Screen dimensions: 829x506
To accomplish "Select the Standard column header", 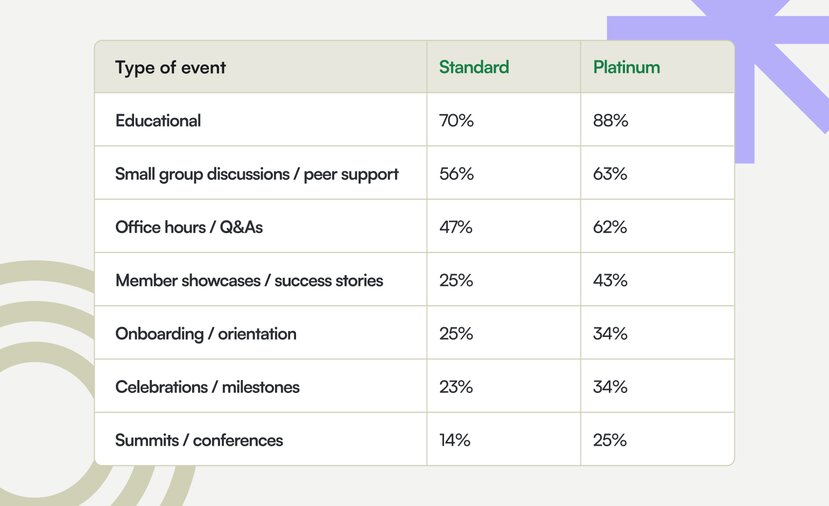I will click(474, 67).
